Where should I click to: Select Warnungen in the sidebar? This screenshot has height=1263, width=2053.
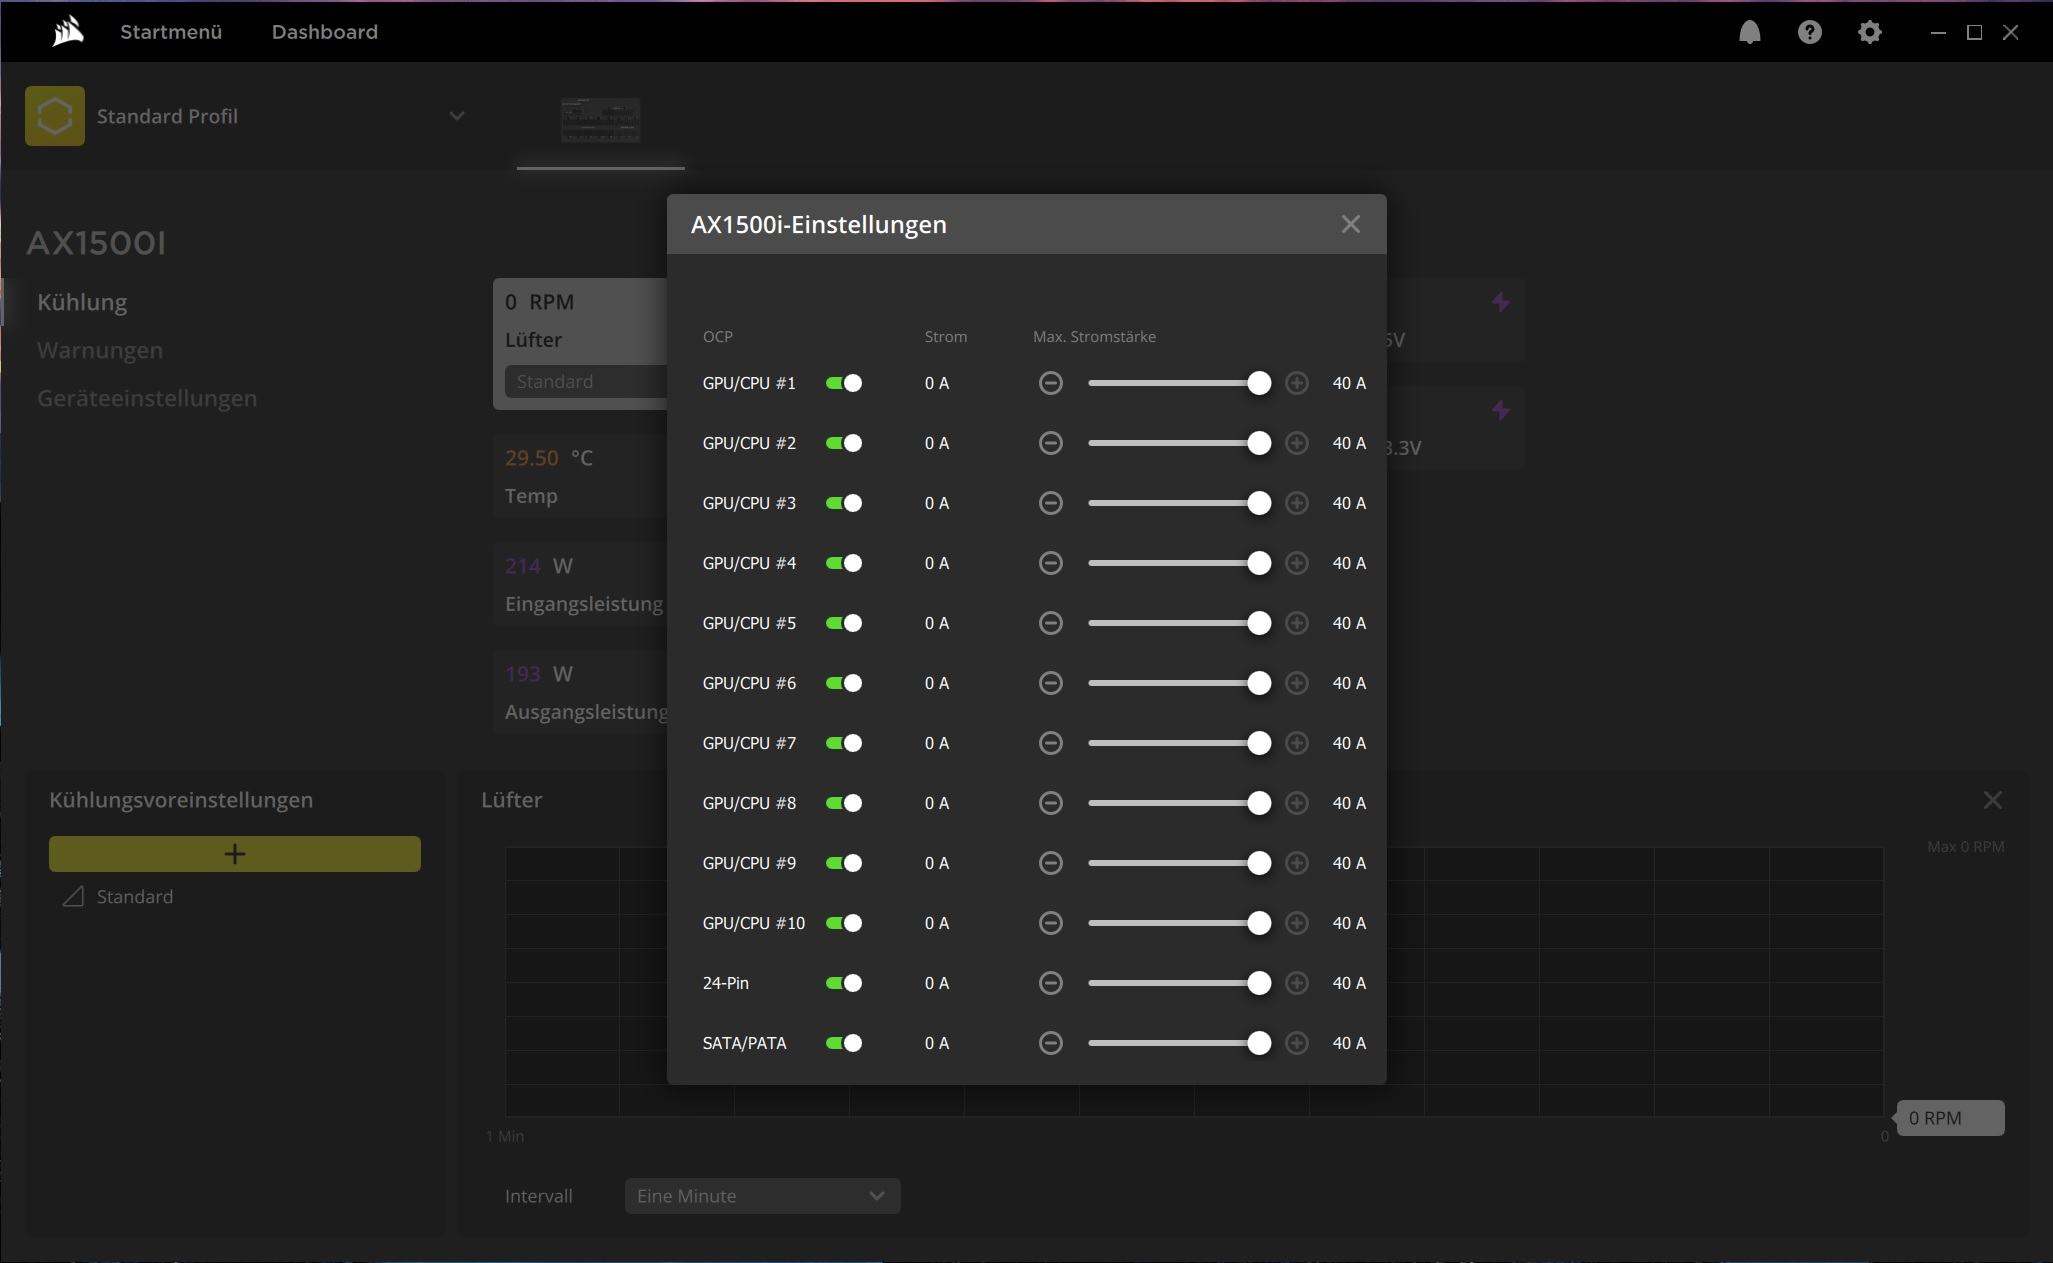pyautogui.click(x=100, y=350)
